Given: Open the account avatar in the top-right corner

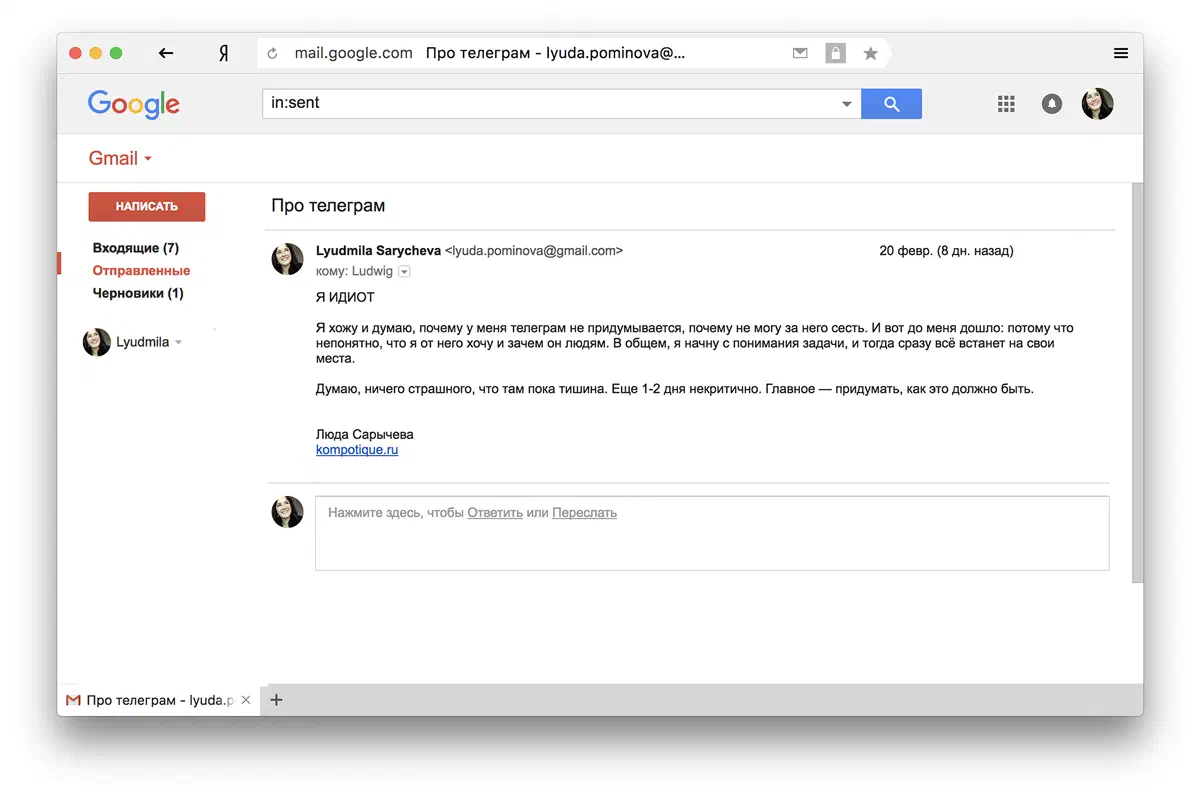Looking at the screenshot, I should coord(1098,103).
